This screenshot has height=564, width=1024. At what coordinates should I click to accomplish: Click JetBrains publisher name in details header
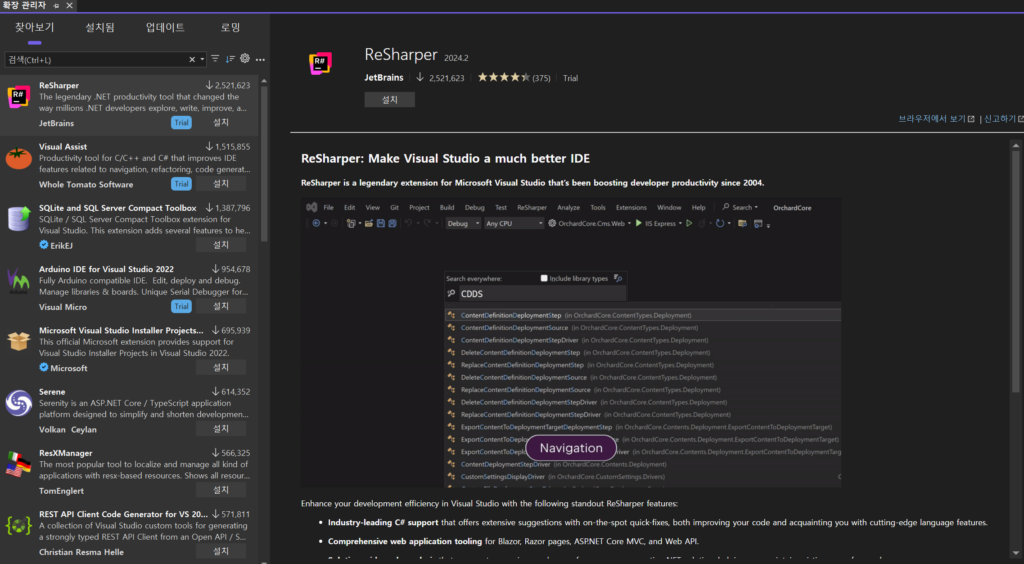coord(384,77)
